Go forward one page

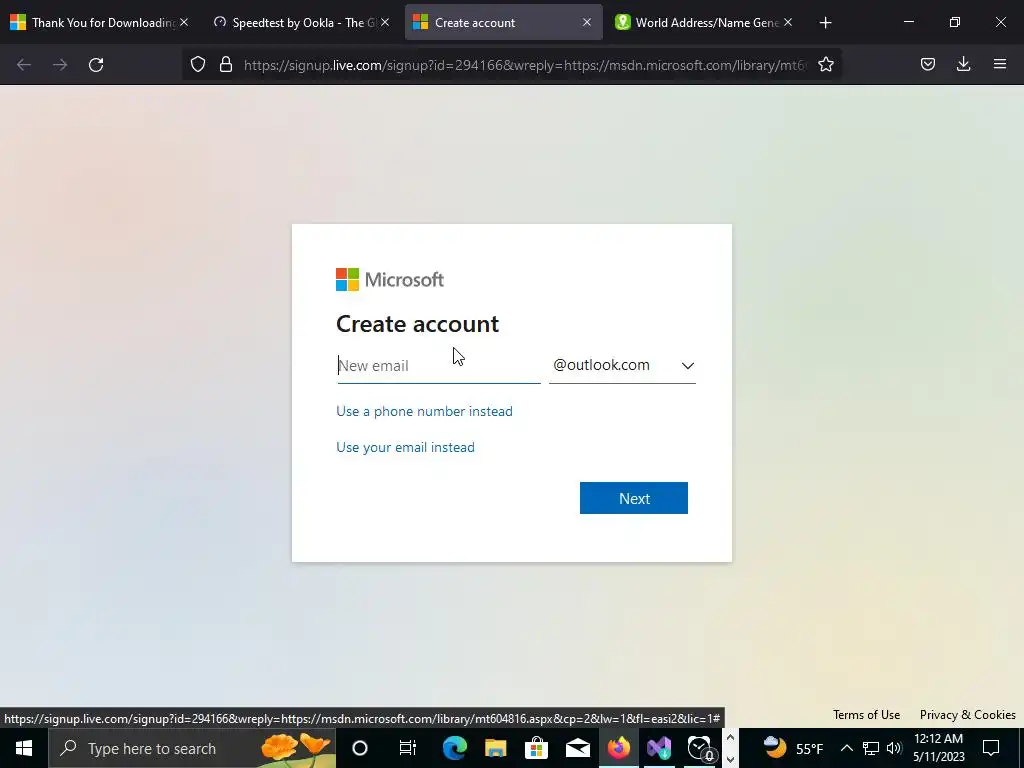coord(60,65)
